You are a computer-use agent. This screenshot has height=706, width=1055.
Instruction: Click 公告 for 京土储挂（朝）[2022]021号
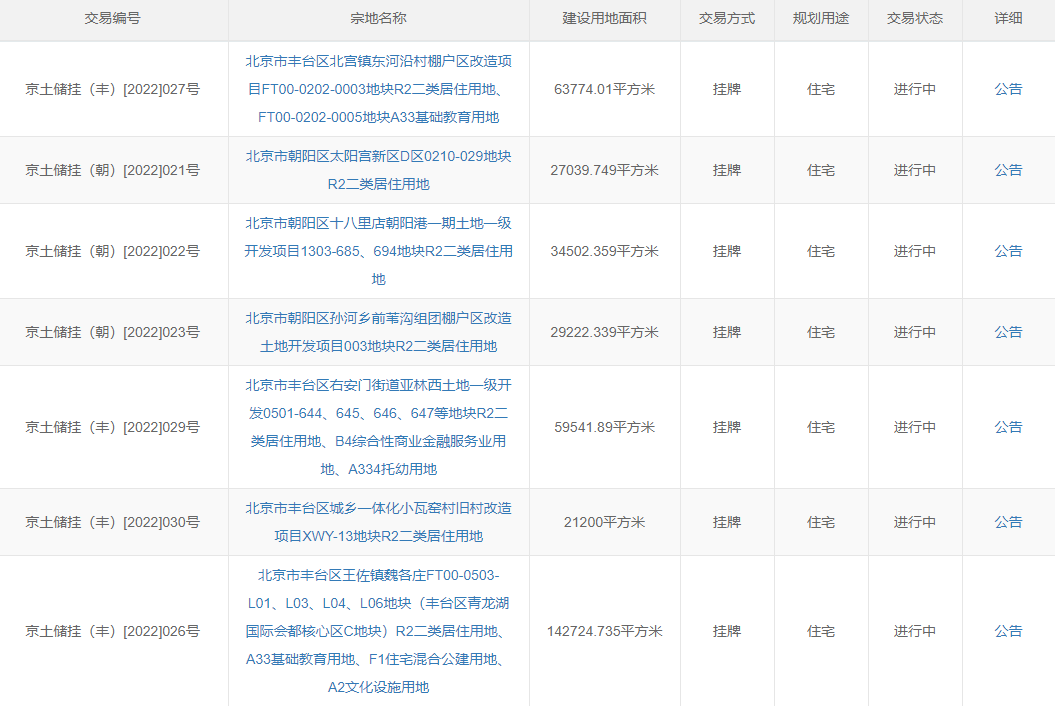click(1008, 170)
